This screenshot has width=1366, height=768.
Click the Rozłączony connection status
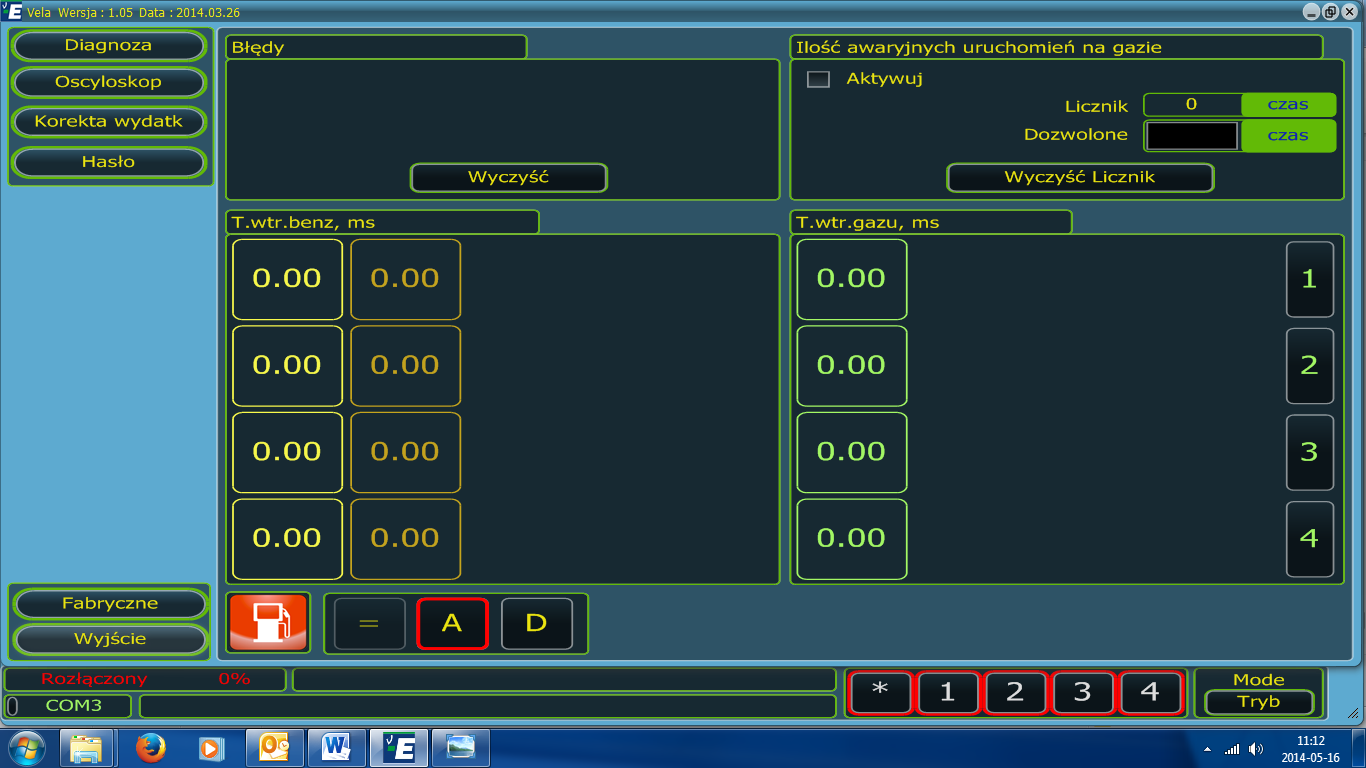coord(94,679)
